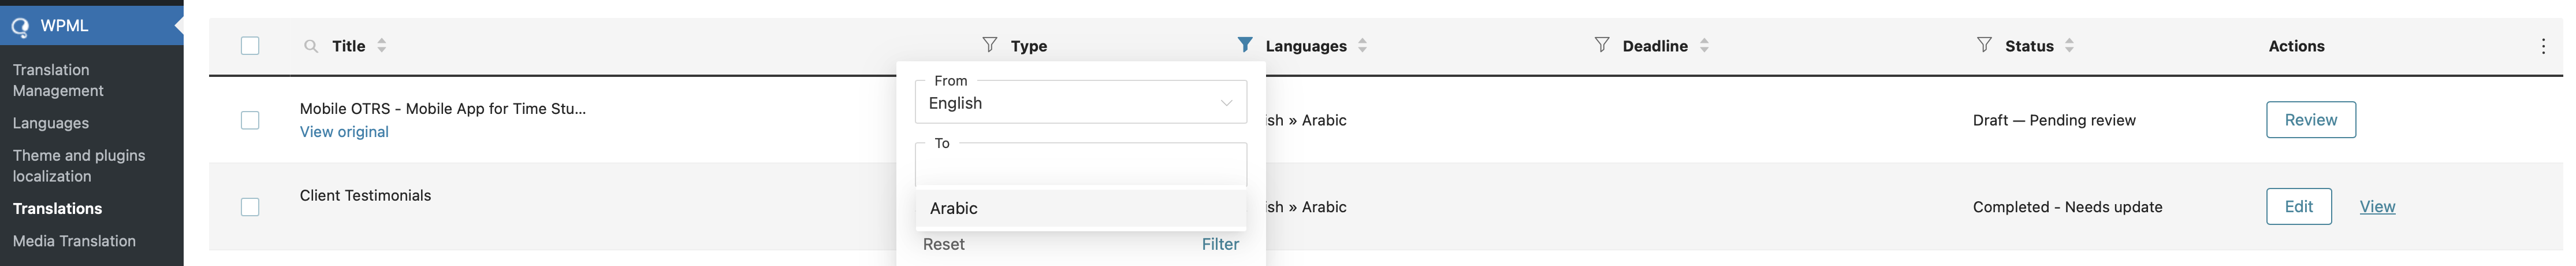Viewport: 2576px width, 266px height.
Task: Click inside the To language input field
Action: (1081, 165)
